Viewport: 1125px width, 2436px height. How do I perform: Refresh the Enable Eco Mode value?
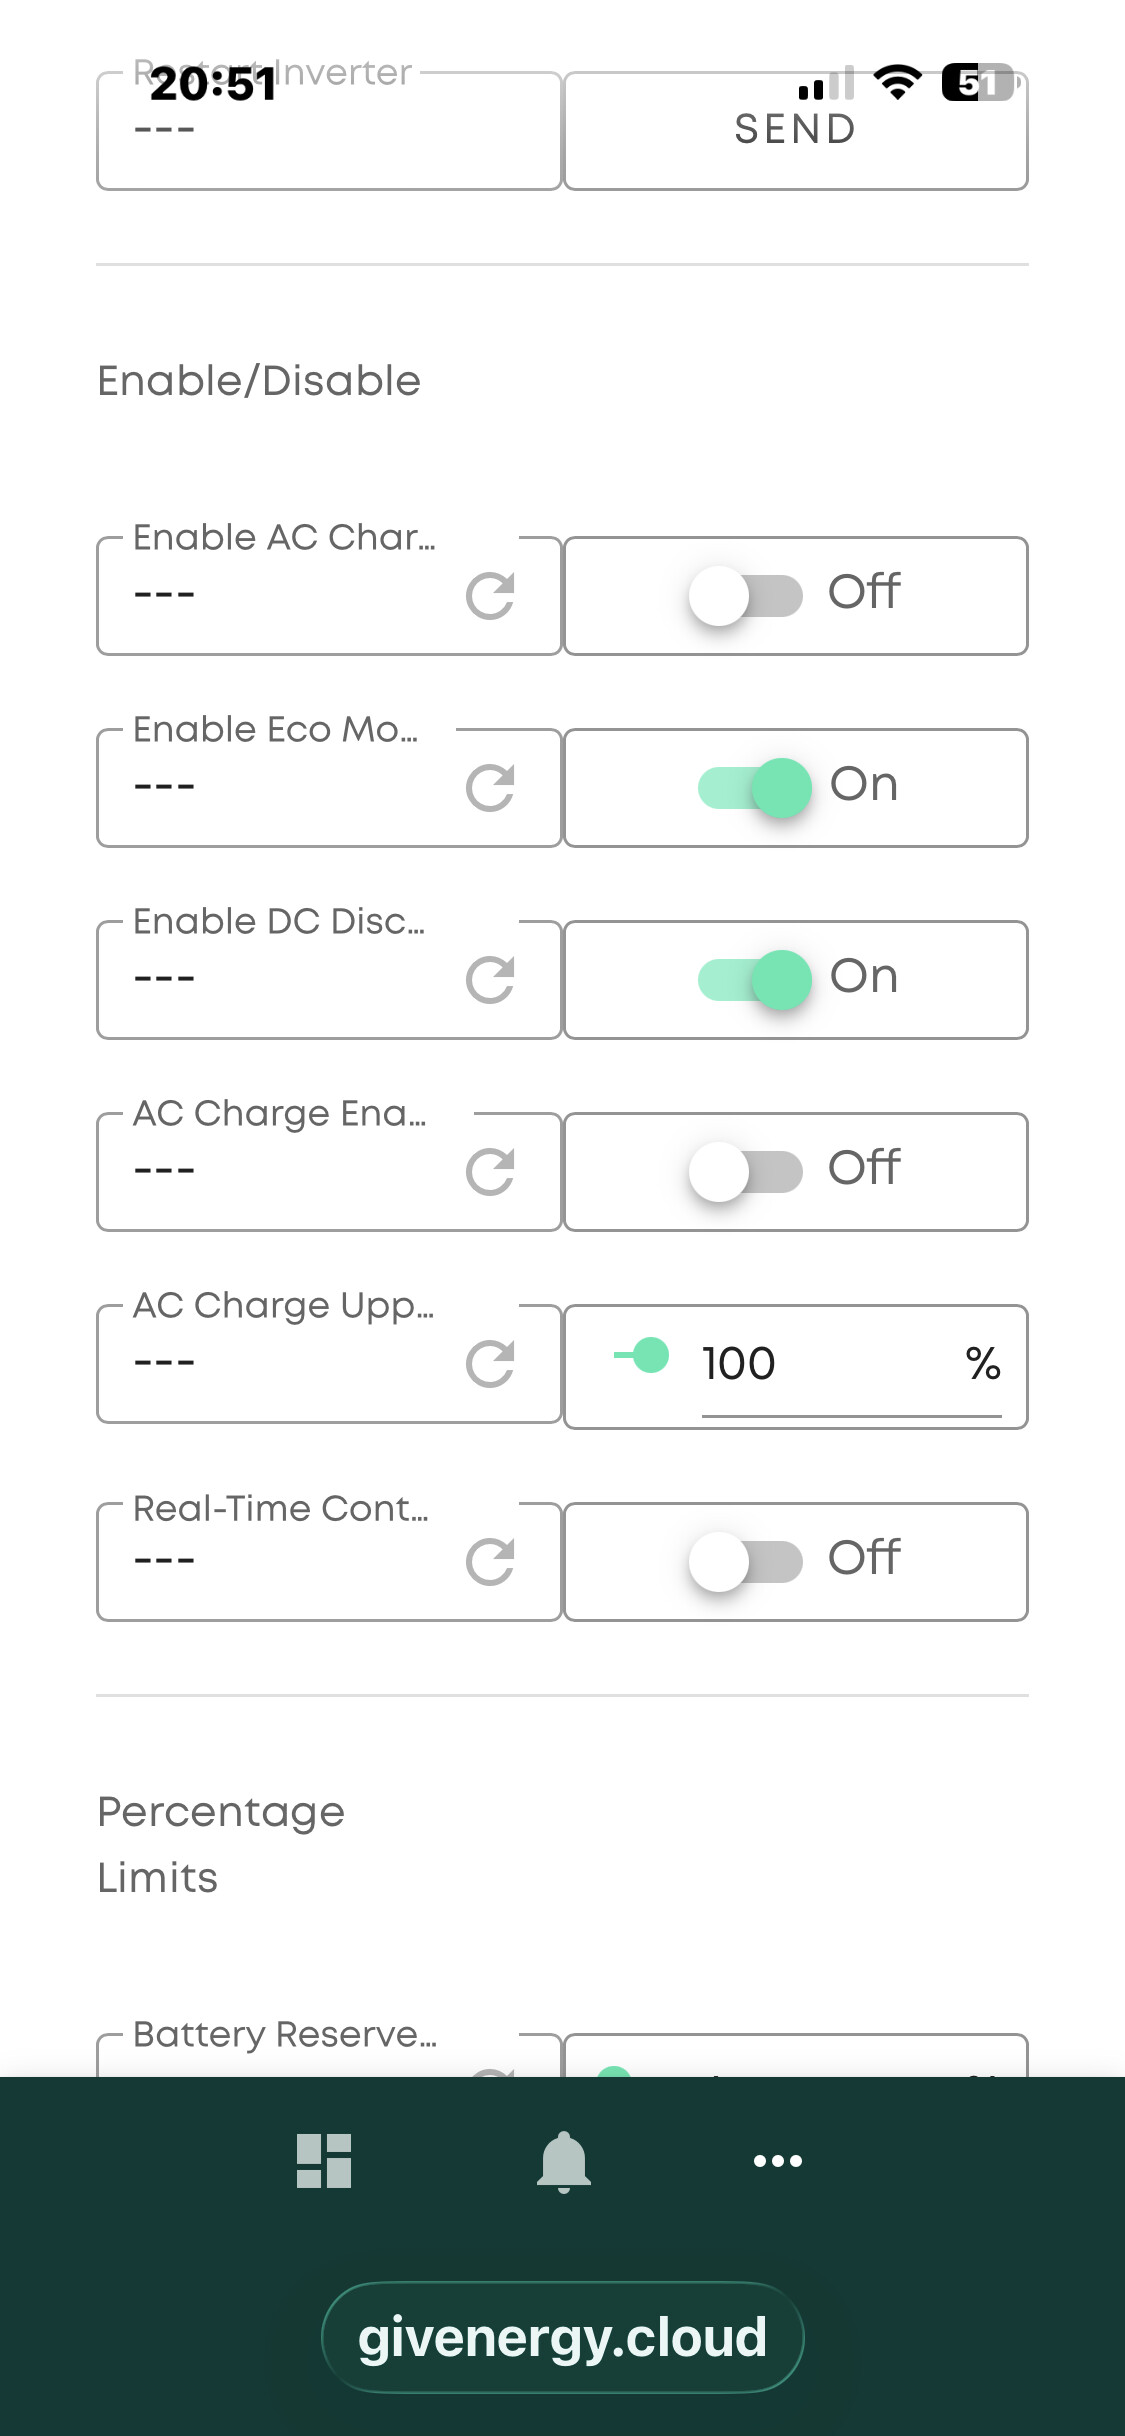click(490, 788)
